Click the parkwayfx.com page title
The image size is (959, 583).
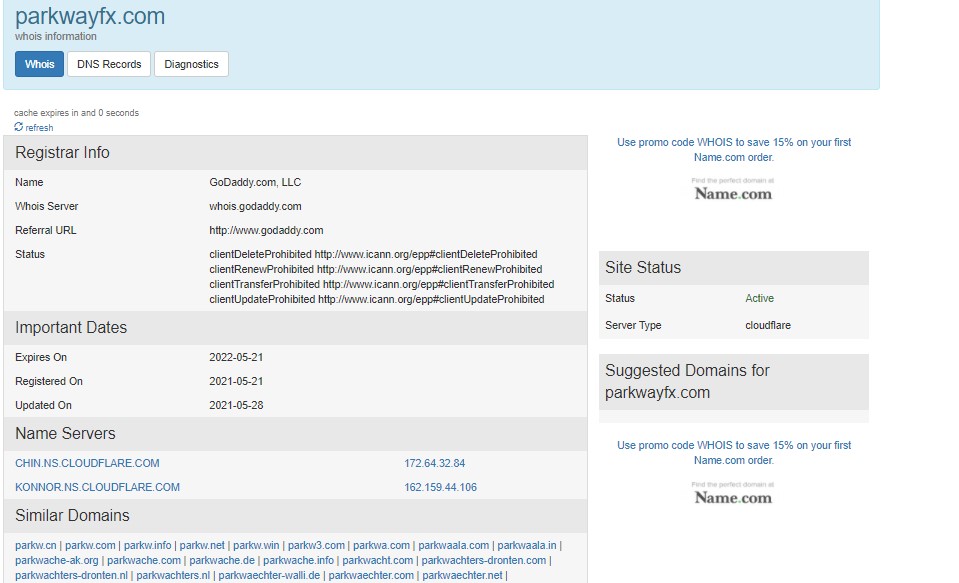(x=90, y=16)
